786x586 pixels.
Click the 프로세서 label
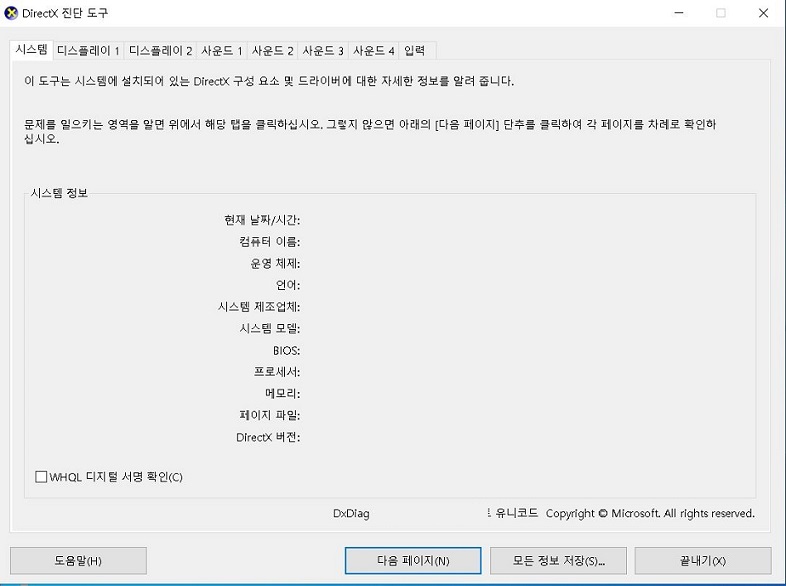277,372
